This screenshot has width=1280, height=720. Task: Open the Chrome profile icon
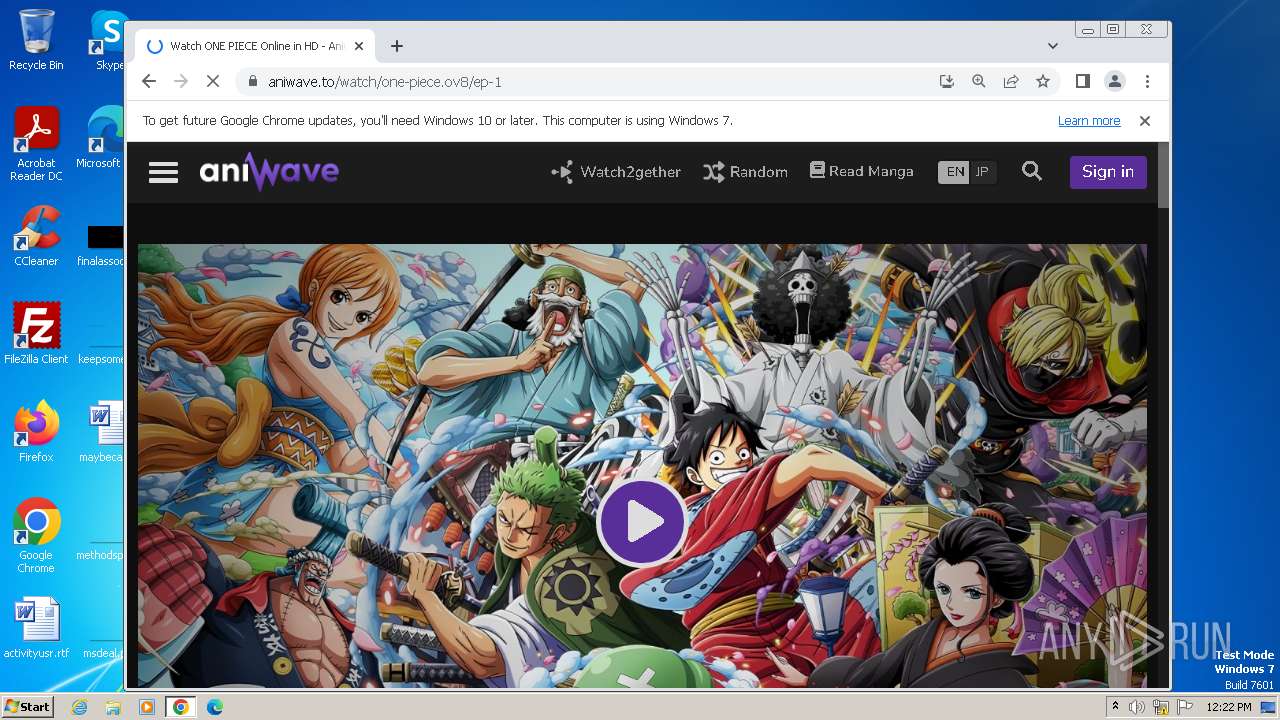click(x=1115, y=82)
